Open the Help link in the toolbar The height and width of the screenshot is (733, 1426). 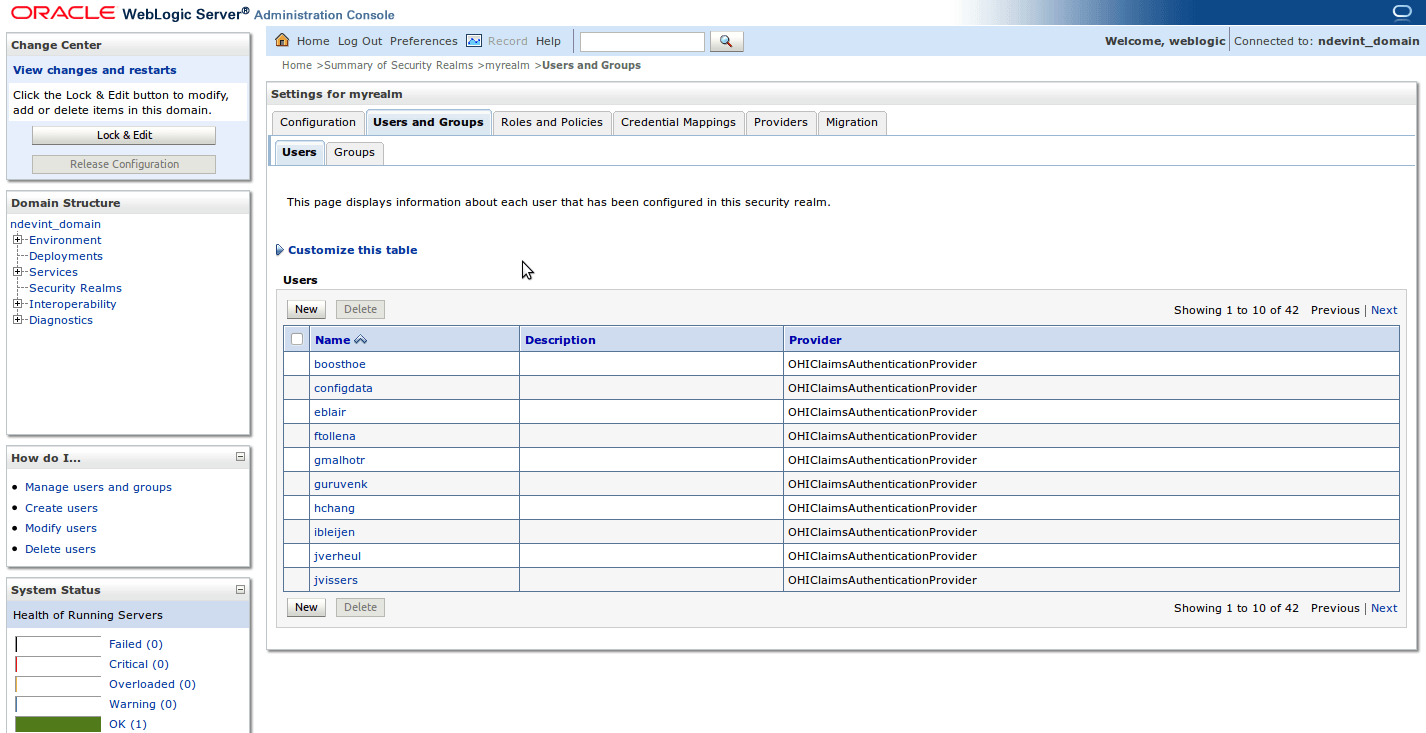pos(548,41)
